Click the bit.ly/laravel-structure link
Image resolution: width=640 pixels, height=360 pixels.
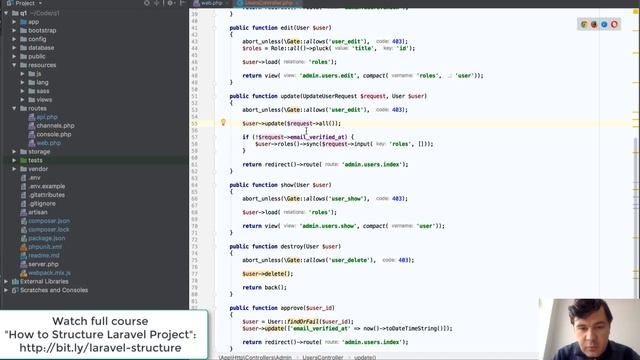(x=100, y=348)
